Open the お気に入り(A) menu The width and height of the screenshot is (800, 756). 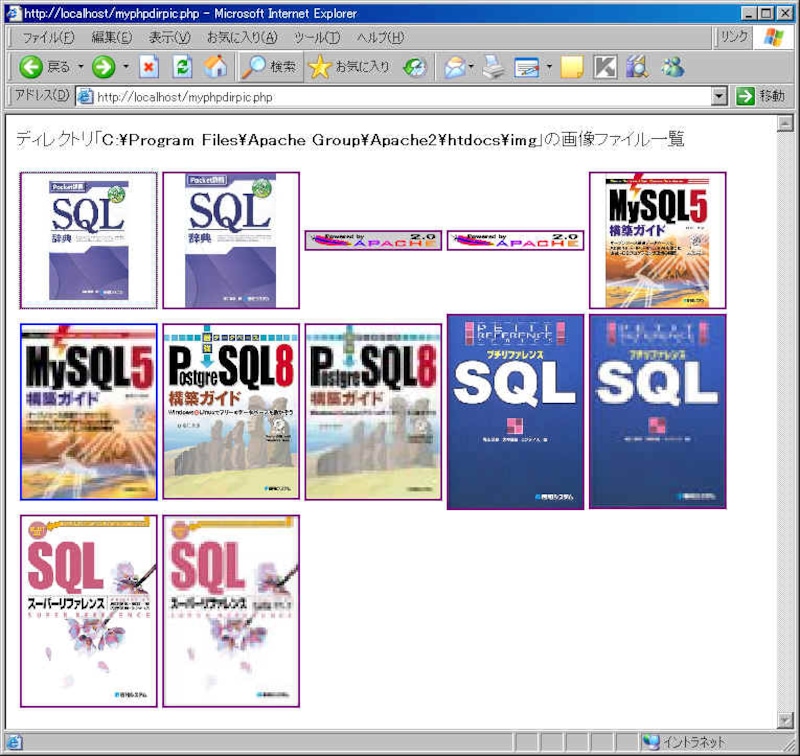(242, 37)
